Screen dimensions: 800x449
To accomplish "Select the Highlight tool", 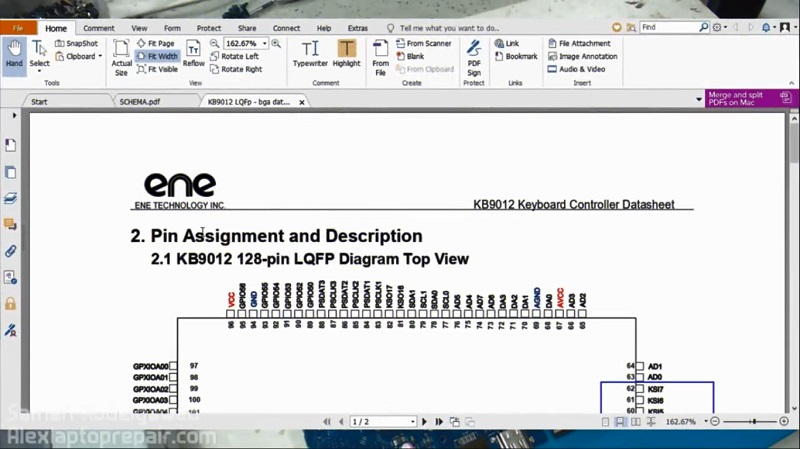I will pyautogui.click(x=346, y=53).
